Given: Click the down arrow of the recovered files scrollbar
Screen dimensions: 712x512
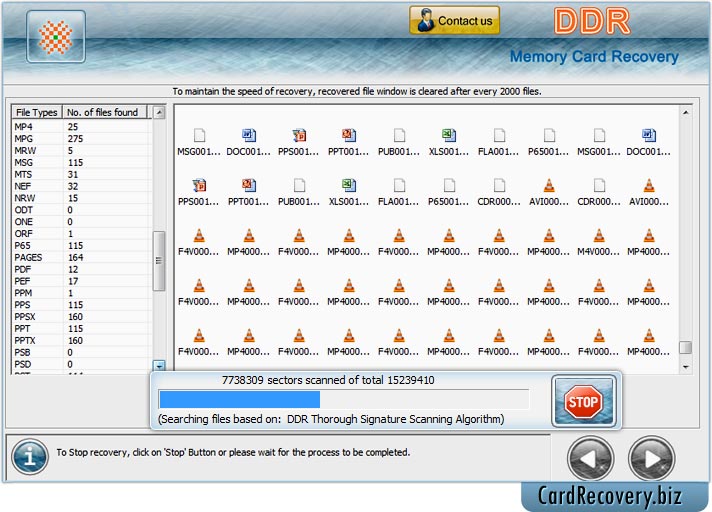Looking at the screenshot, I should (686, 367).
